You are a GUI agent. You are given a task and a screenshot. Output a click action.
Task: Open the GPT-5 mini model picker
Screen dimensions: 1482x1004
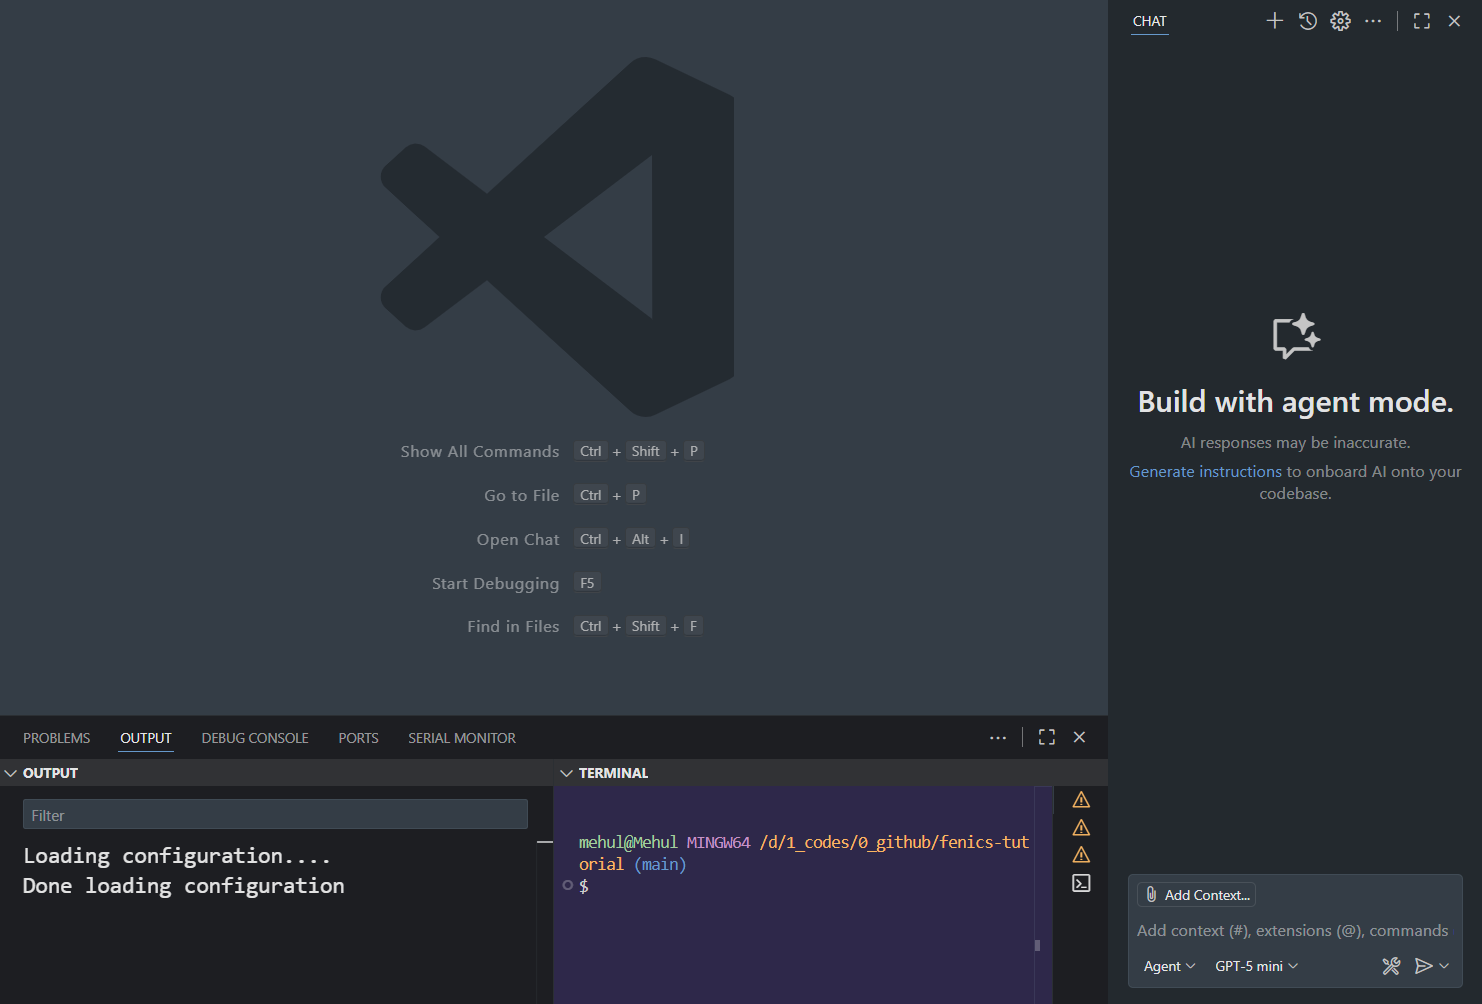[1256, 966]
